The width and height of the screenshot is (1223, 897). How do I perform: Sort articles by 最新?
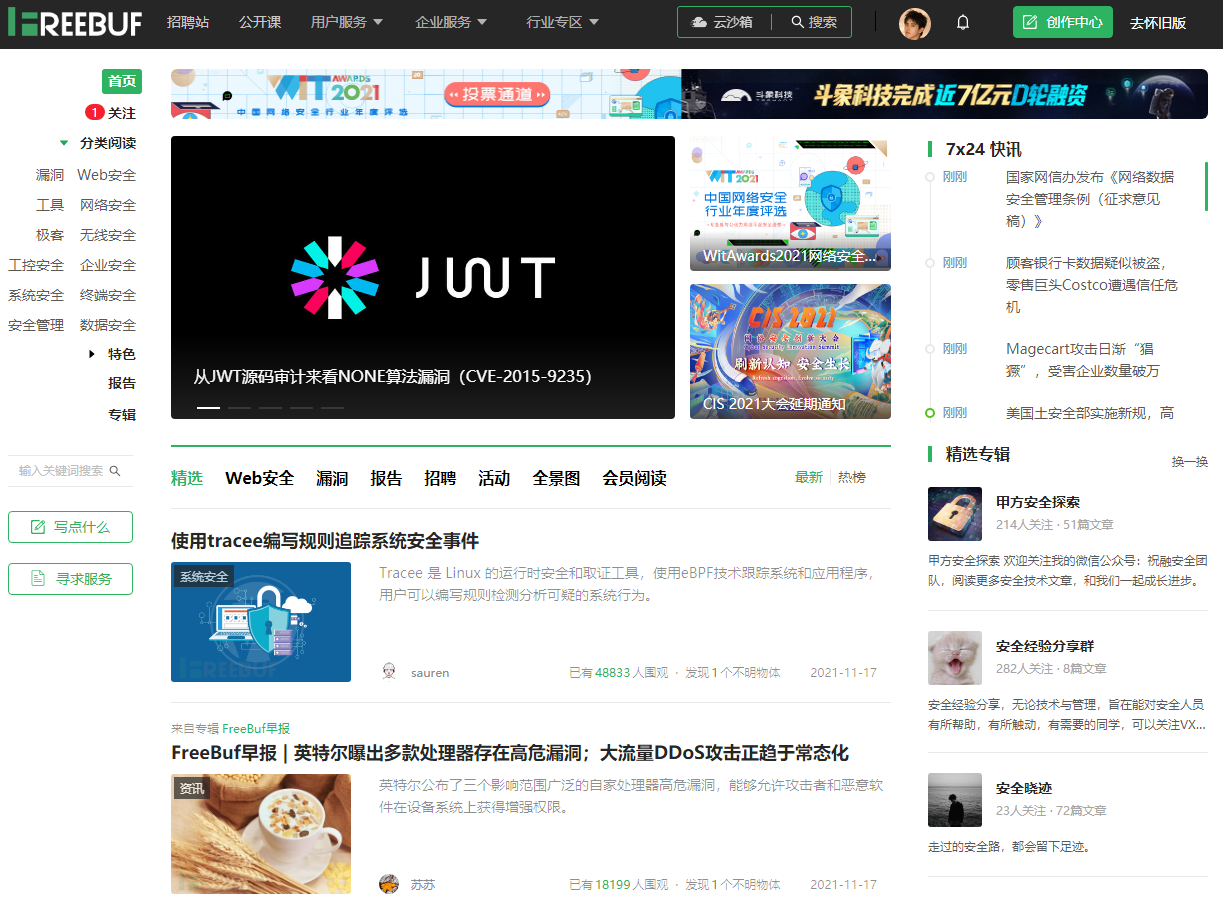809,478
